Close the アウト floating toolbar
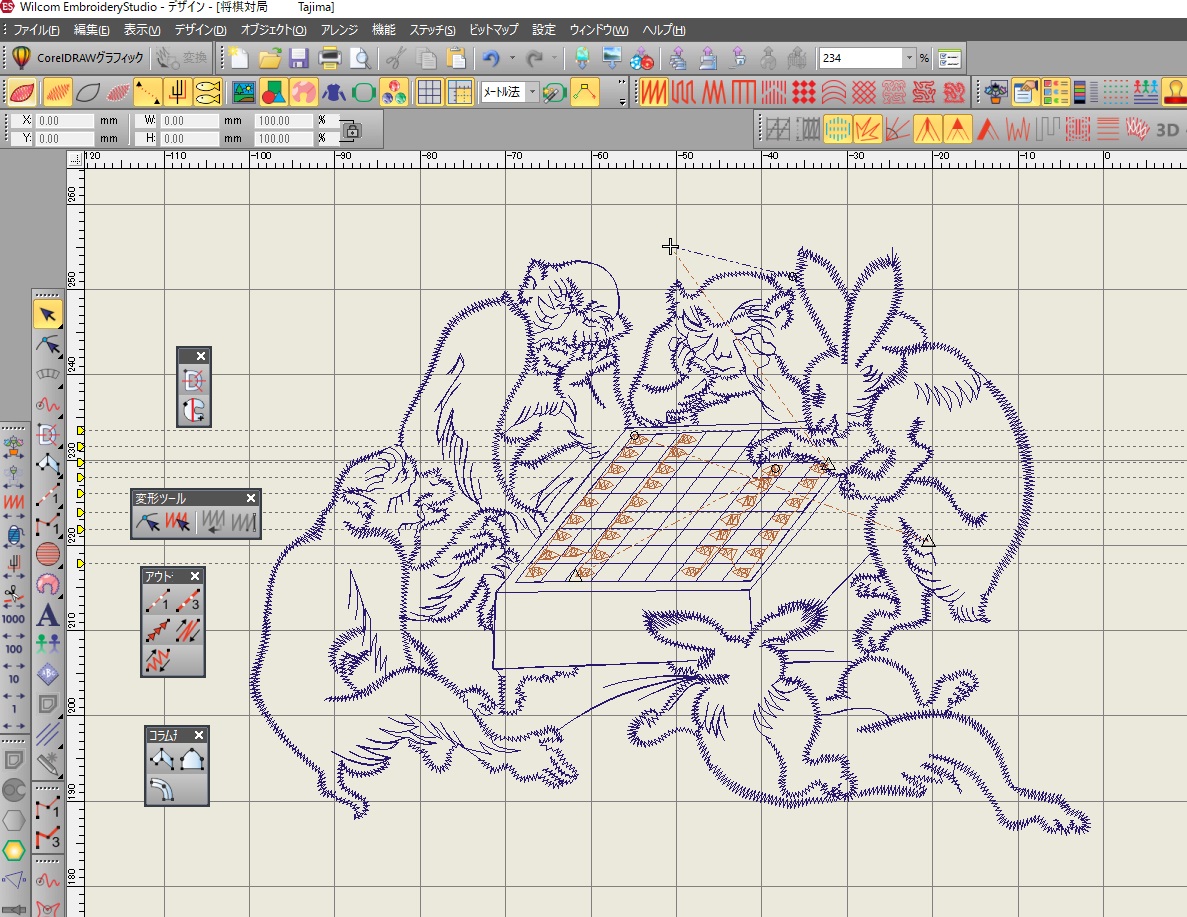This screenshot has width=1187, height=917. tap(195, 576)
